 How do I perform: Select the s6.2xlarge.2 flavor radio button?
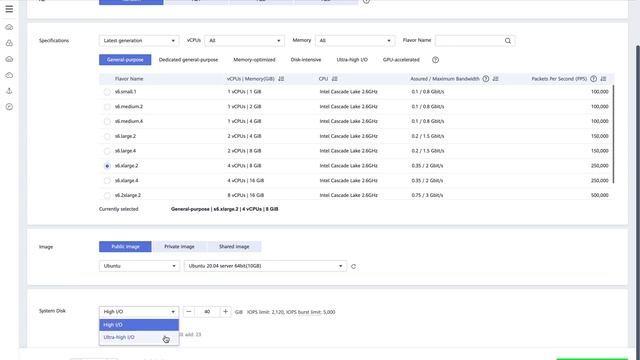pyautogui.click(x=107, y=196)
